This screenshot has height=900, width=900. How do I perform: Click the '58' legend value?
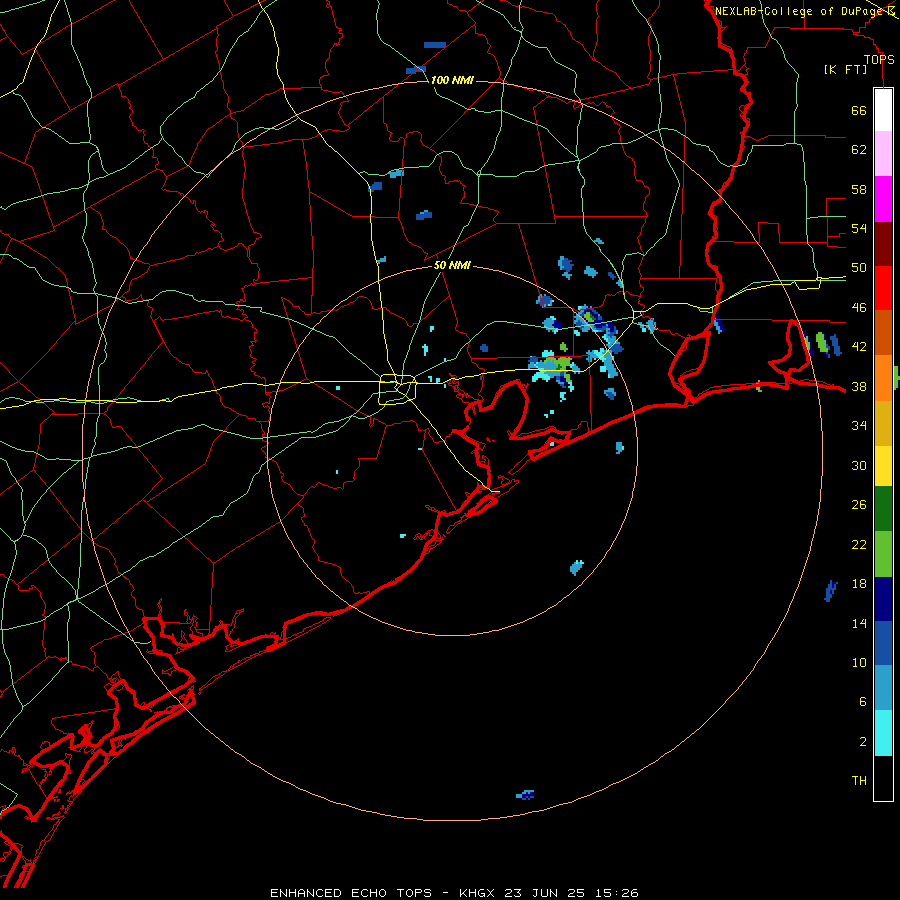coord(859,189)
